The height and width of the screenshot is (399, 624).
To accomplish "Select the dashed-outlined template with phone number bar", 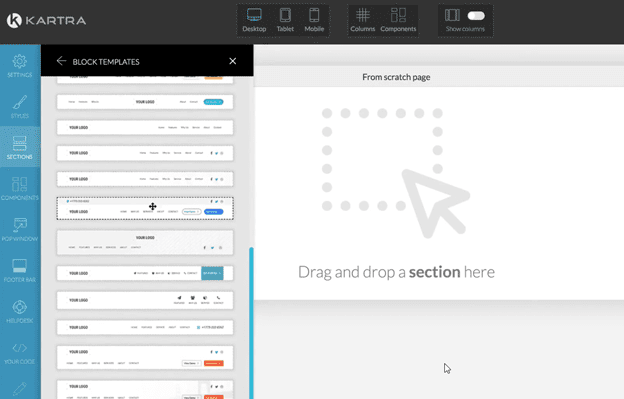I will click(x=145, y=208).
